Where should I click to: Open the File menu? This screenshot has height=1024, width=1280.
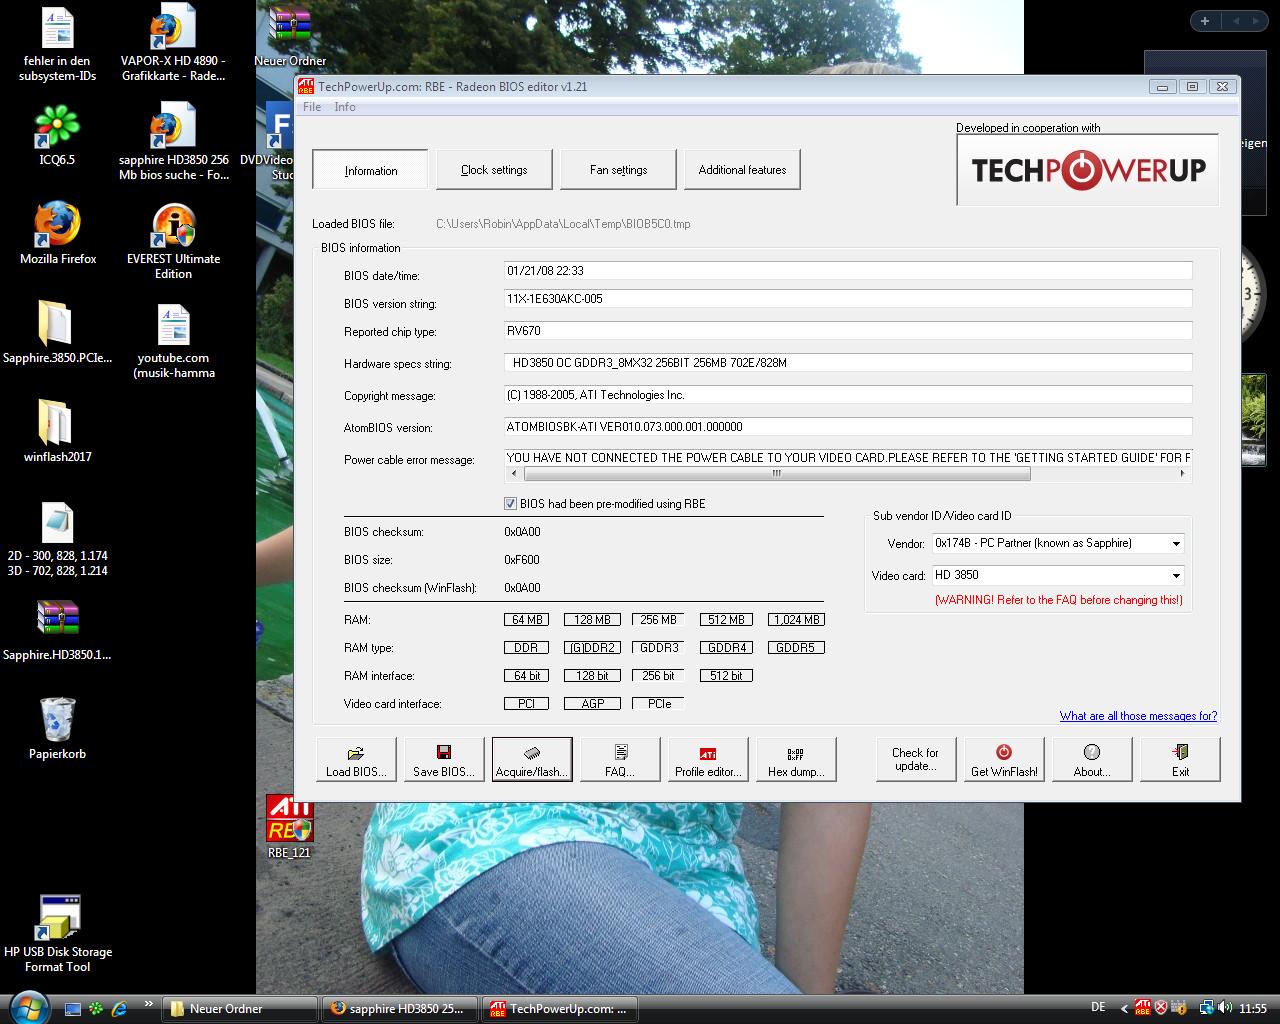coord(312,107)
